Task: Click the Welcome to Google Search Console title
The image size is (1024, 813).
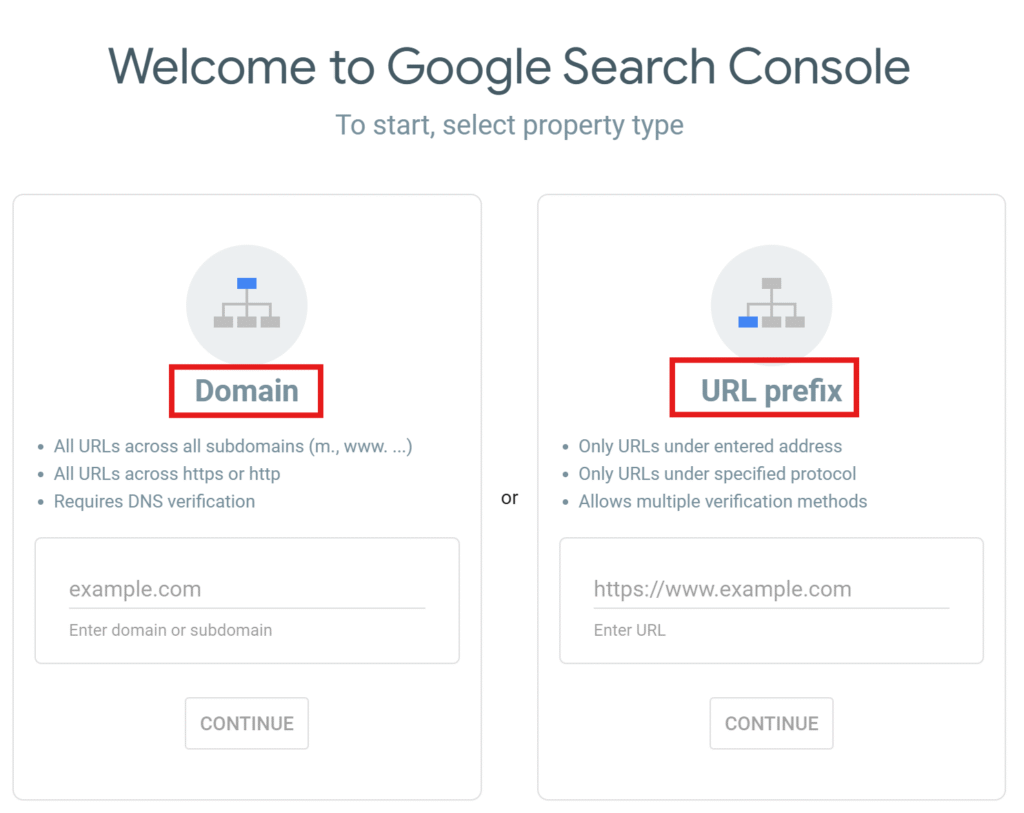Action: pos(509,67)
